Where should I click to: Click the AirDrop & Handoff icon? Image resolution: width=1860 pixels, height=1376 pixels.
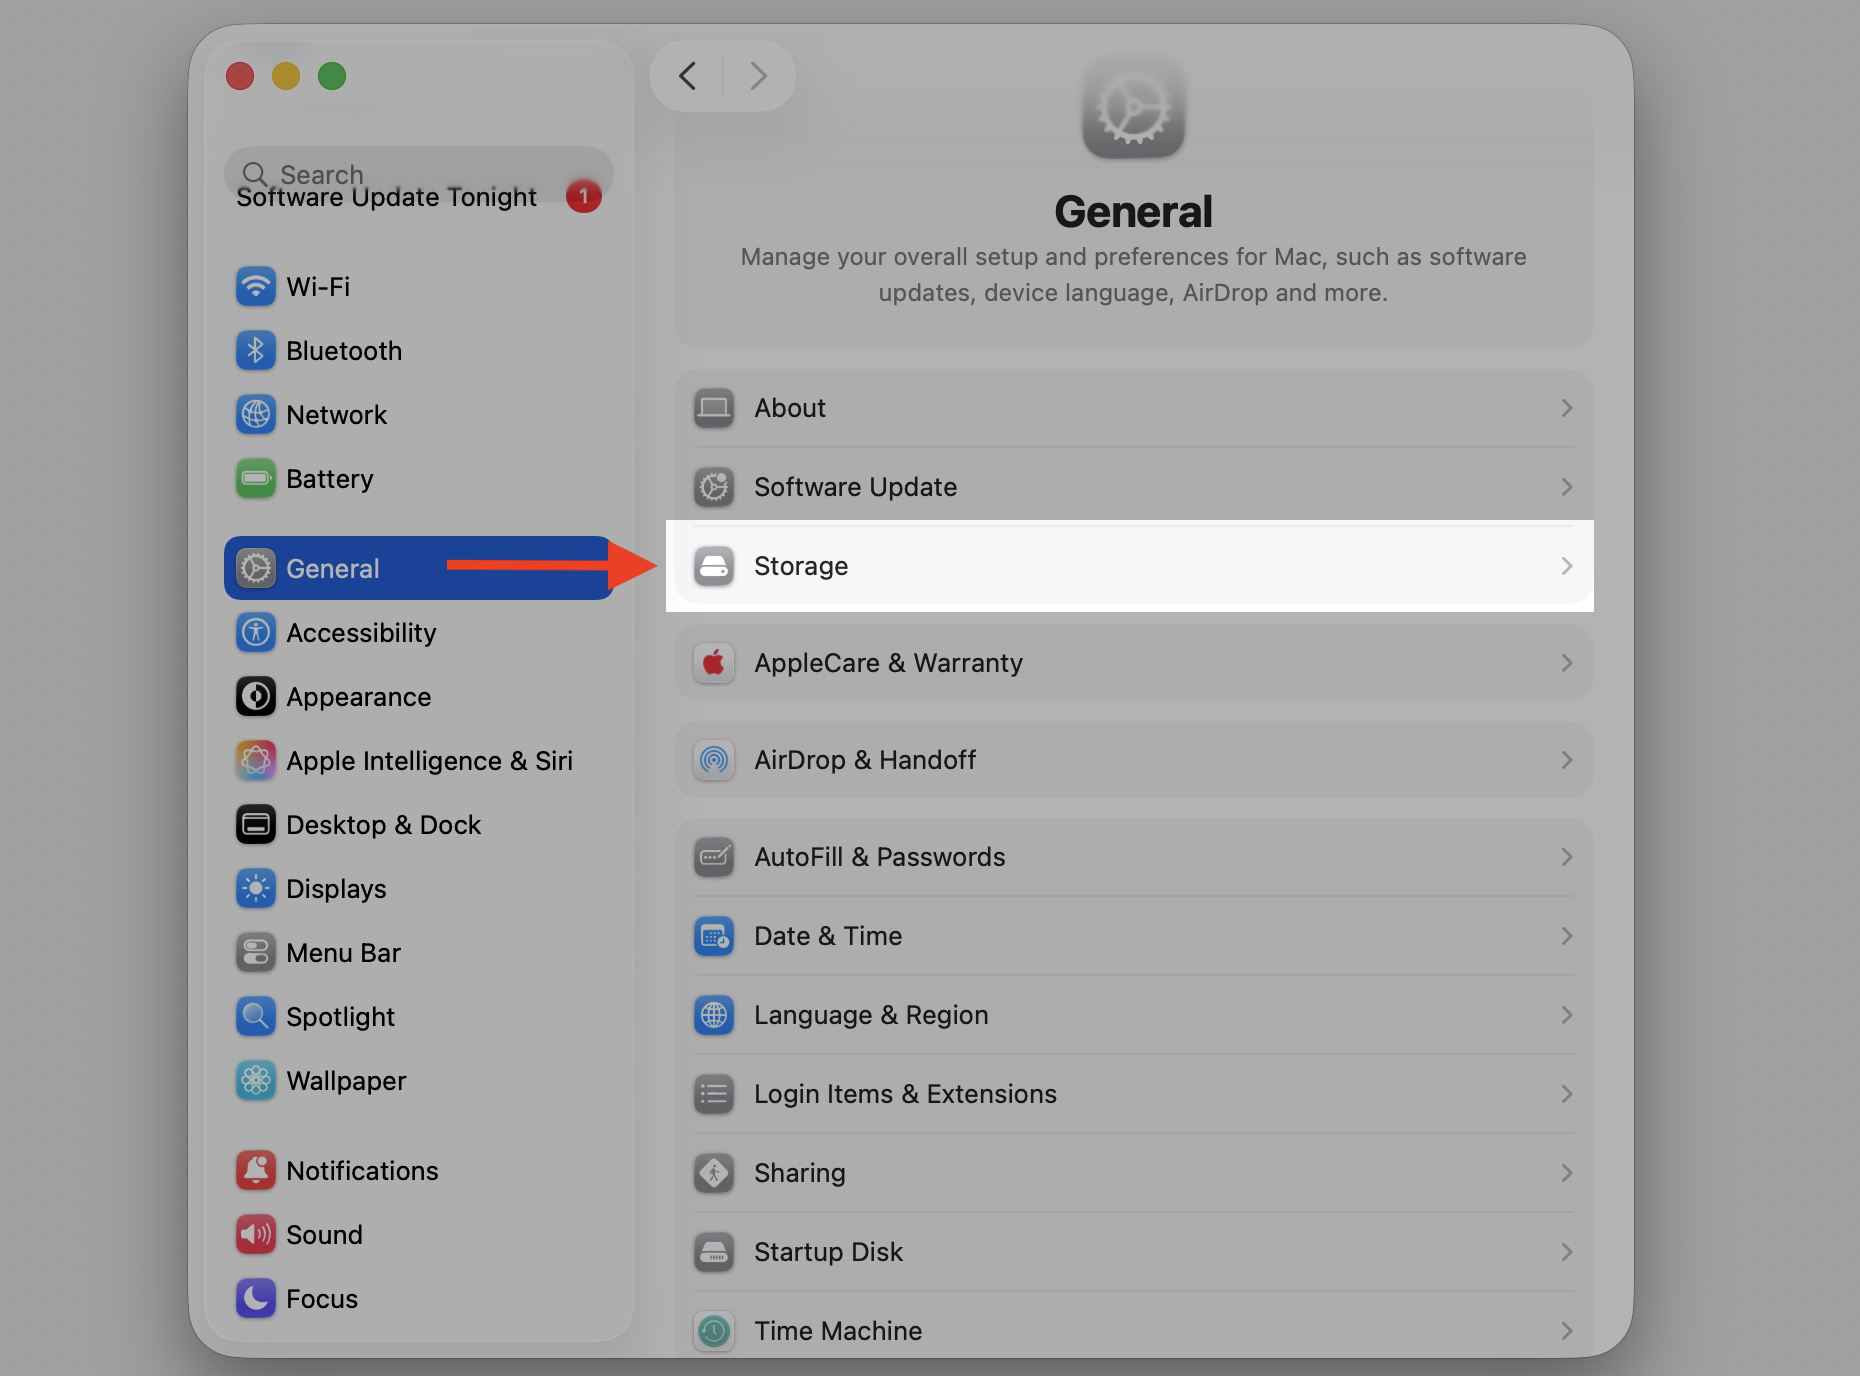714,760
